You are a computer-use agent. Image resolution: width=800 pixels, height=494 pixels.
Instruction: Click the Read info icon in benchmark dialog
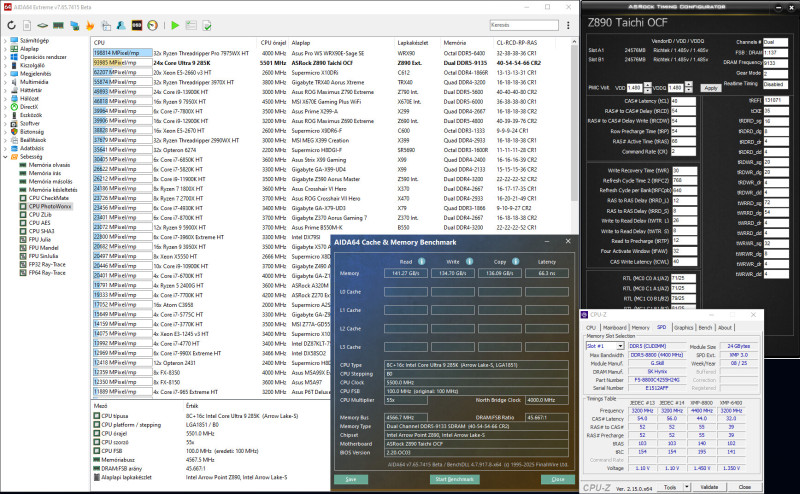coord(421,261)
